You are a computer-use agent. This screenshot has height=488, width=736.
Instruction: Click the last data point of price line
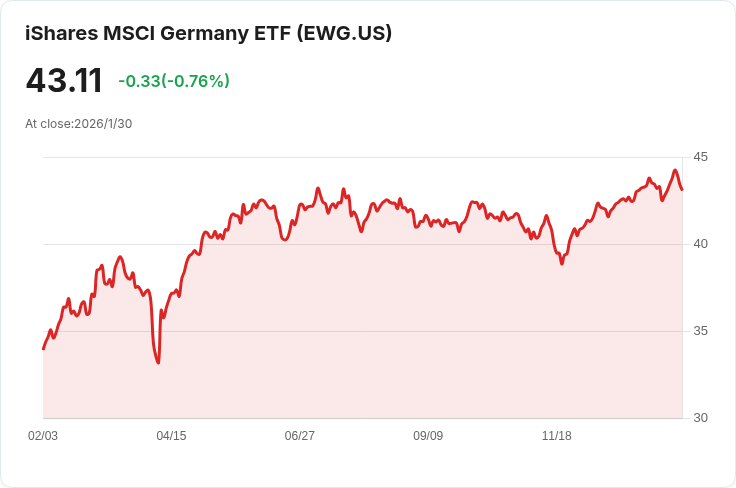pyautogui.click(x=682, y=190)
